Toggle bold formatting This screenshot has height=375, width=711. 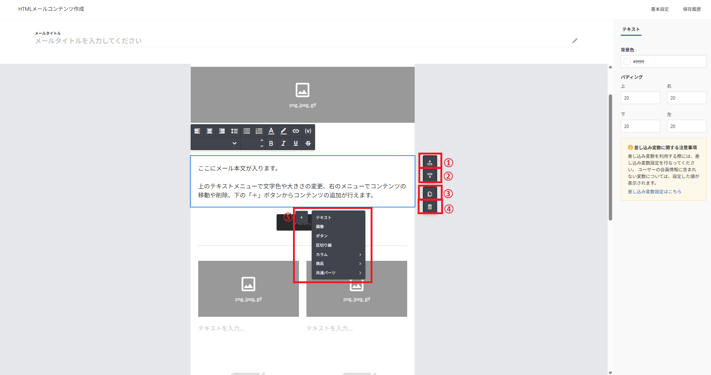271,143
